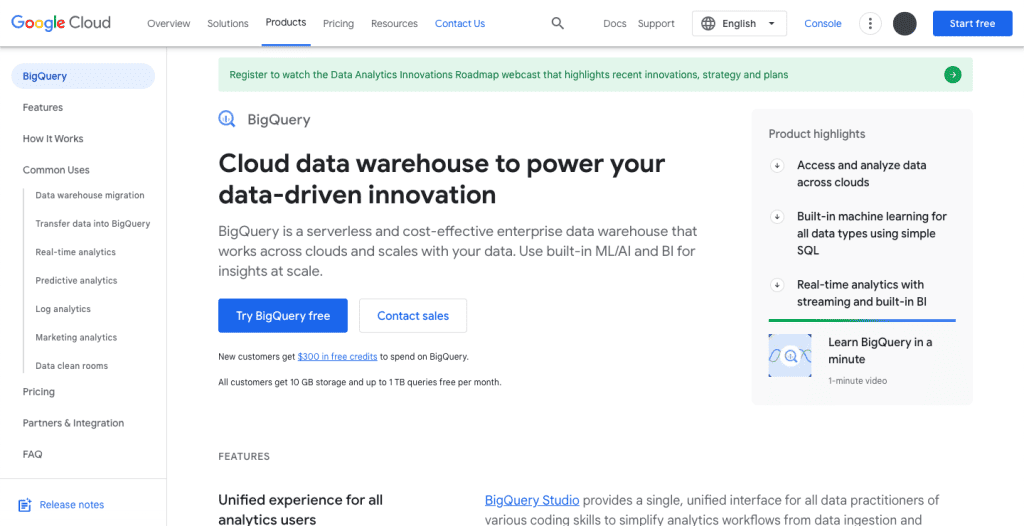
Task: Go to Pricing in the sidebar
Action: pyautogui.click(x=39, y=392)
